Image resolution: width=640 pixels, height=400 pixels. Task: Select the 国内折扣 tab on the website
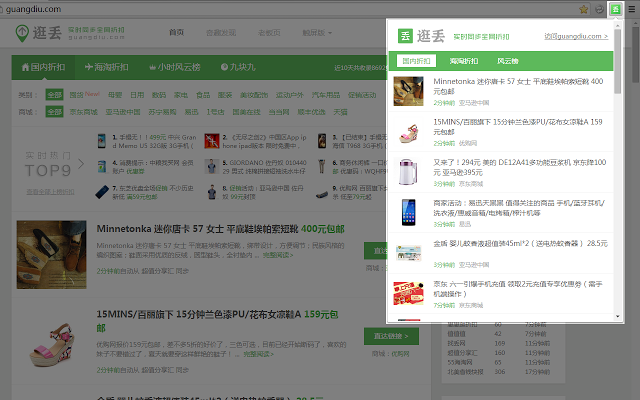(43, 67)
